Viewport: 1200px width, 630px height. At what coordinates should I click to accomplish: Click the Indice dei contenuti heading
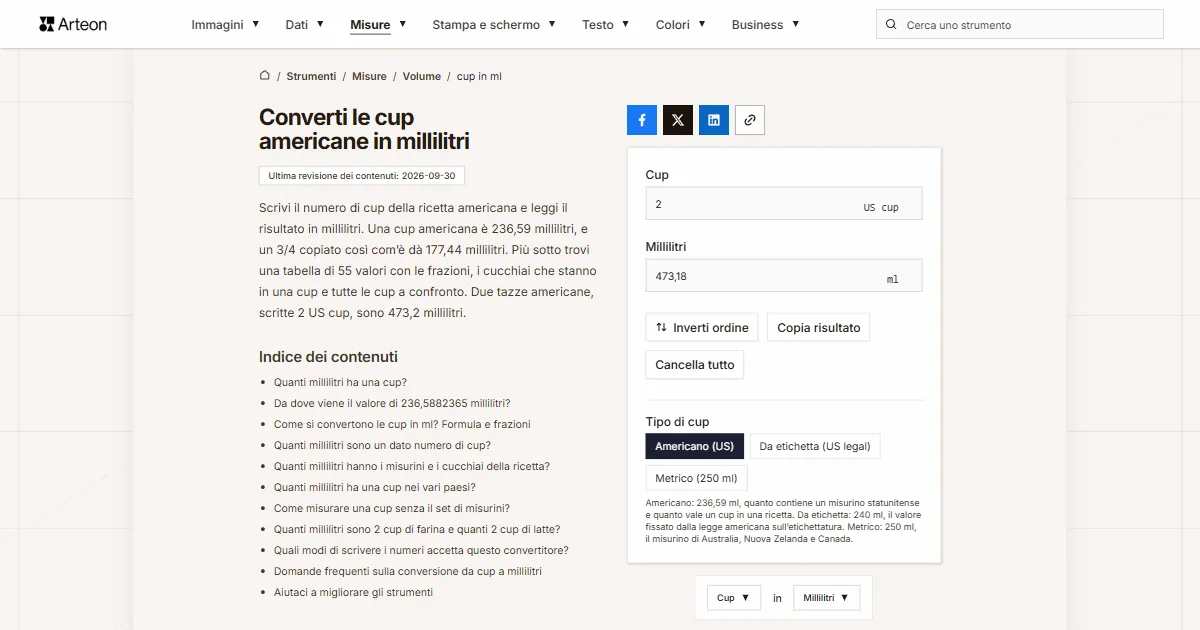click(x=328, y=357)
